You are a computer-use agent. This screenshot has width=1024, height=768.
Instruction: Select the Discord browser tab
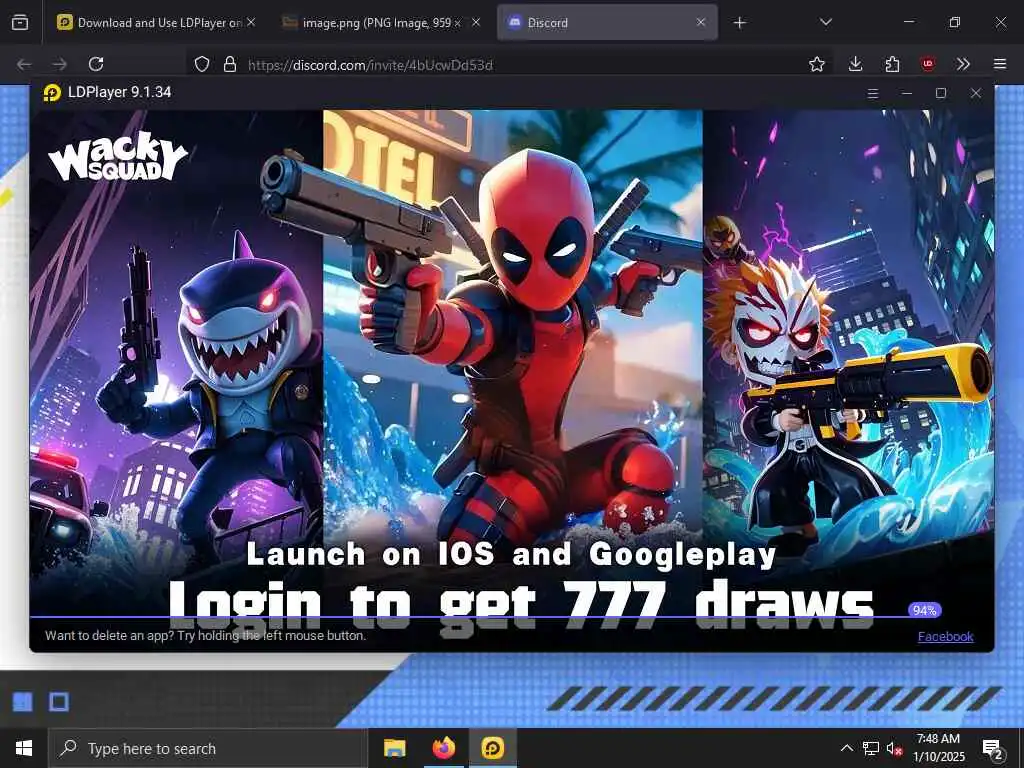click(x=607, y=23)
